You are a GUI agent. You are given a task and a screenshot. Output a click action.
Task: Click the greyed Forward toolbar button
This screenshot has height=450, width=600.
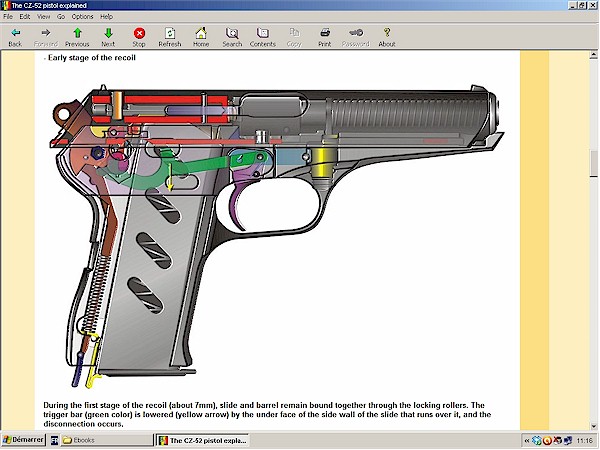46,37
